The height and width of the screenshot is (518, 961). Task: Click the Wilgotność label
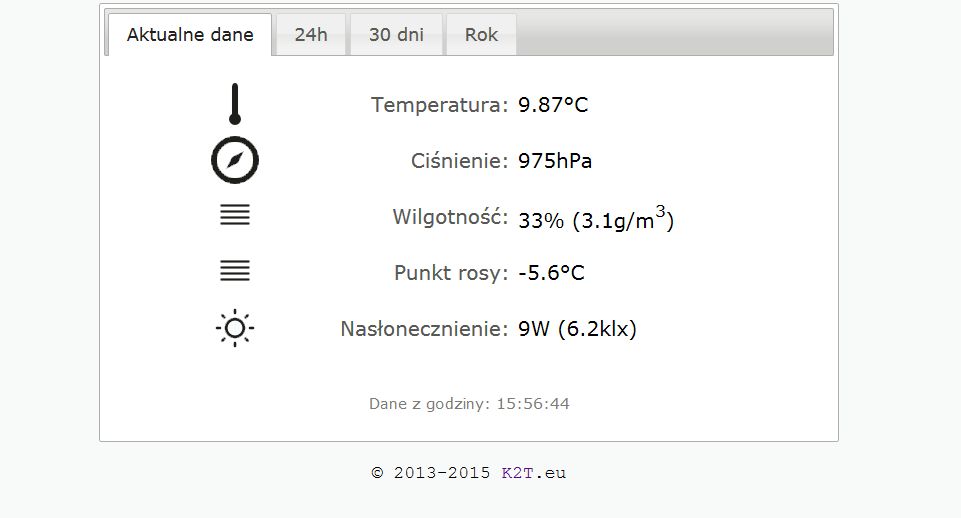click(x=450, y=216)
